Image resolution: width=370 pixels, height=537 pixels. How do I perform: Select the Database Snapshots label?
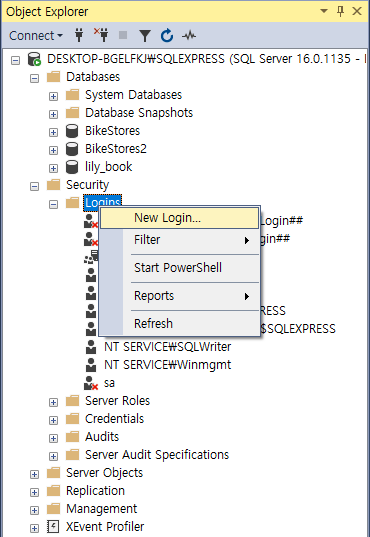(139, 113)
